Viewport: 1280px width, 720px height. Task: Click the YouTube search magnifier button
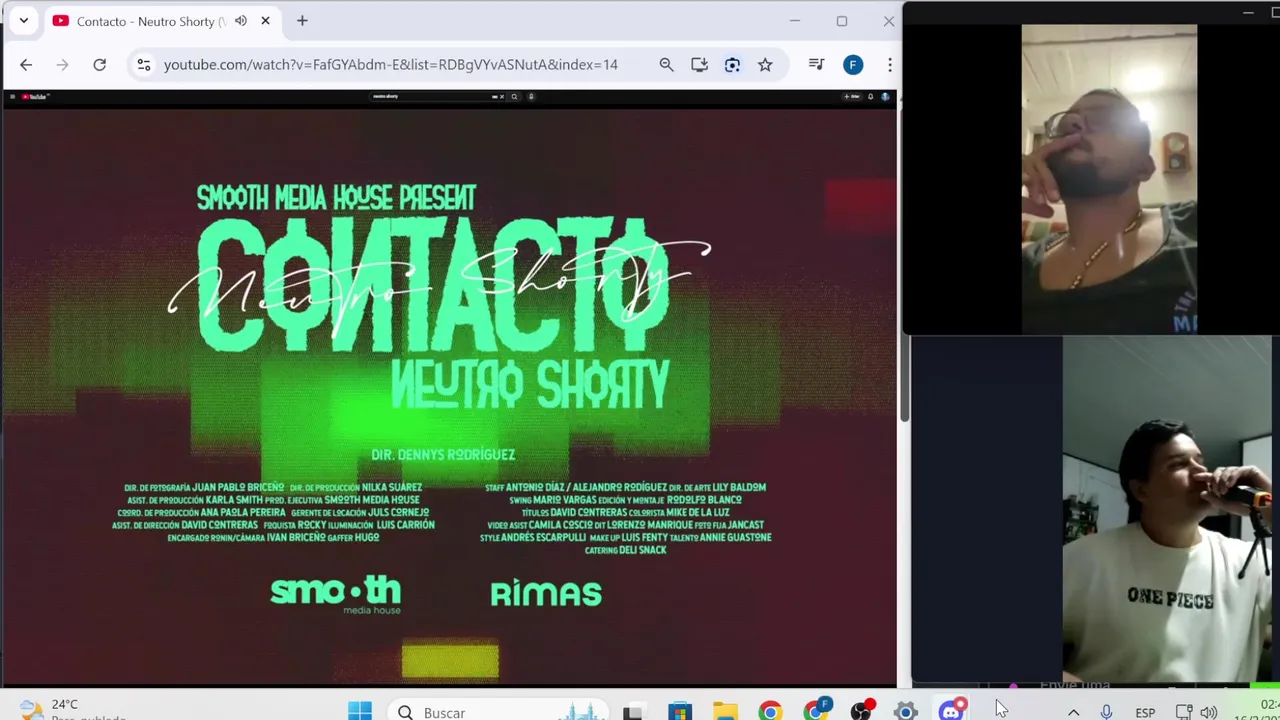(x=514, y=97)
